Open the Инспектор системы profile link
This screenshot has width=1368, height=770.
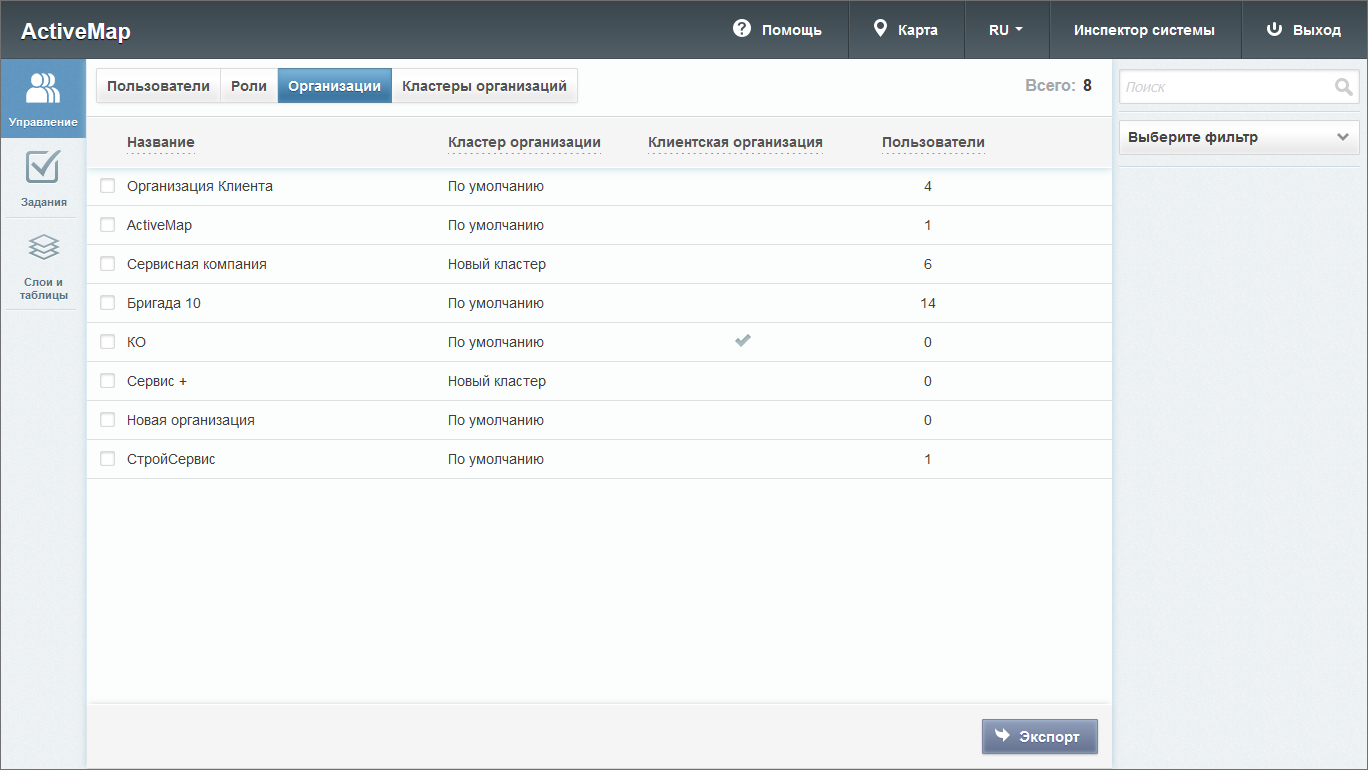coord(1144,30)
